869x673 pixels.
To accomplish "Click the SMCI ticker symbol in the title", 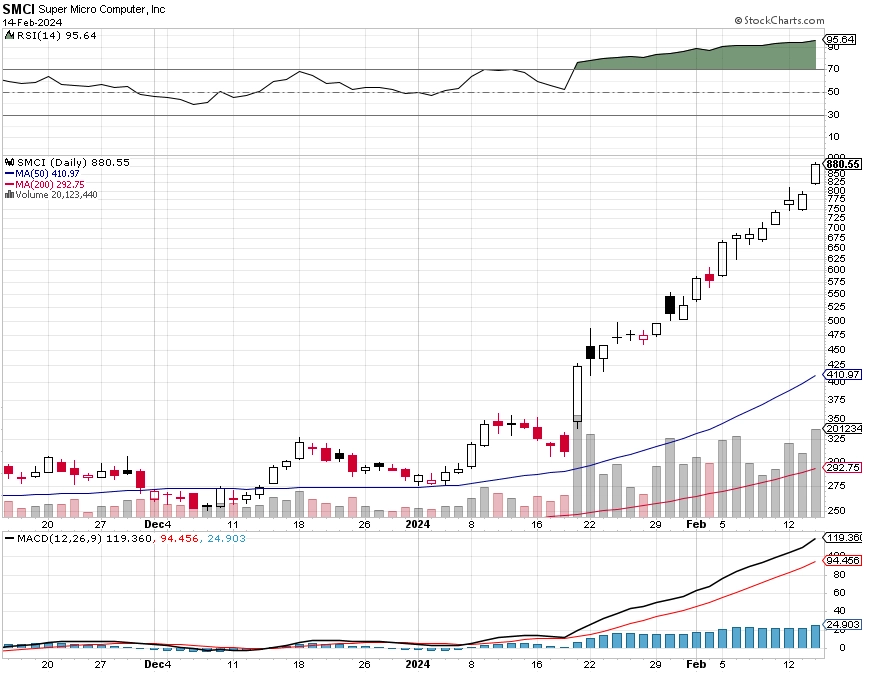I will (x=19, y=9).
